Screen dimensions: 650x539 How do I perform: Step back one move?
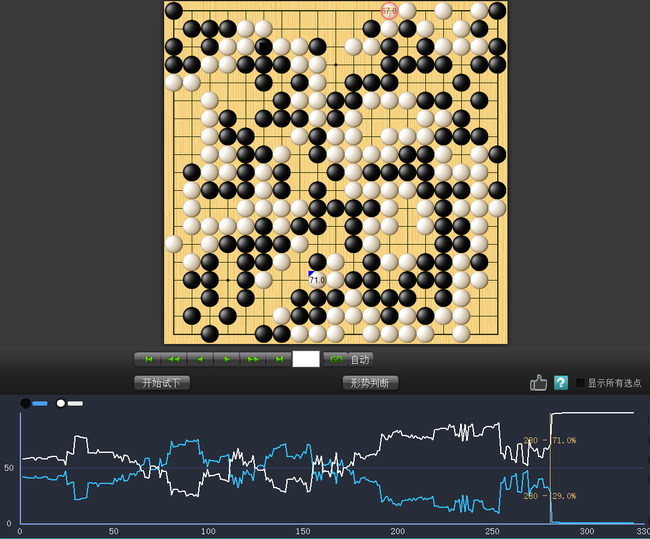(200, 359)
